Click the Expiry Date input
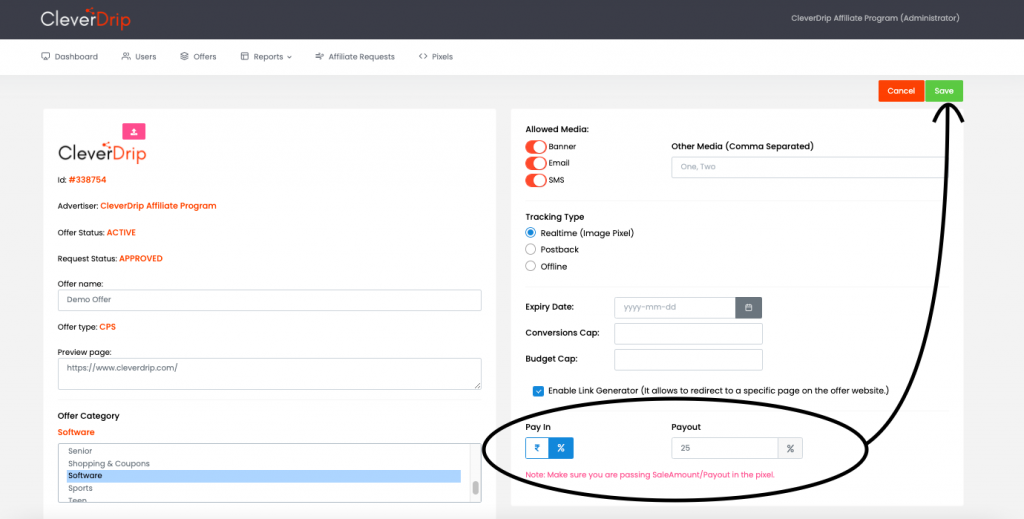This screenshot has height=519, width=1024. [x=675, y=307]
